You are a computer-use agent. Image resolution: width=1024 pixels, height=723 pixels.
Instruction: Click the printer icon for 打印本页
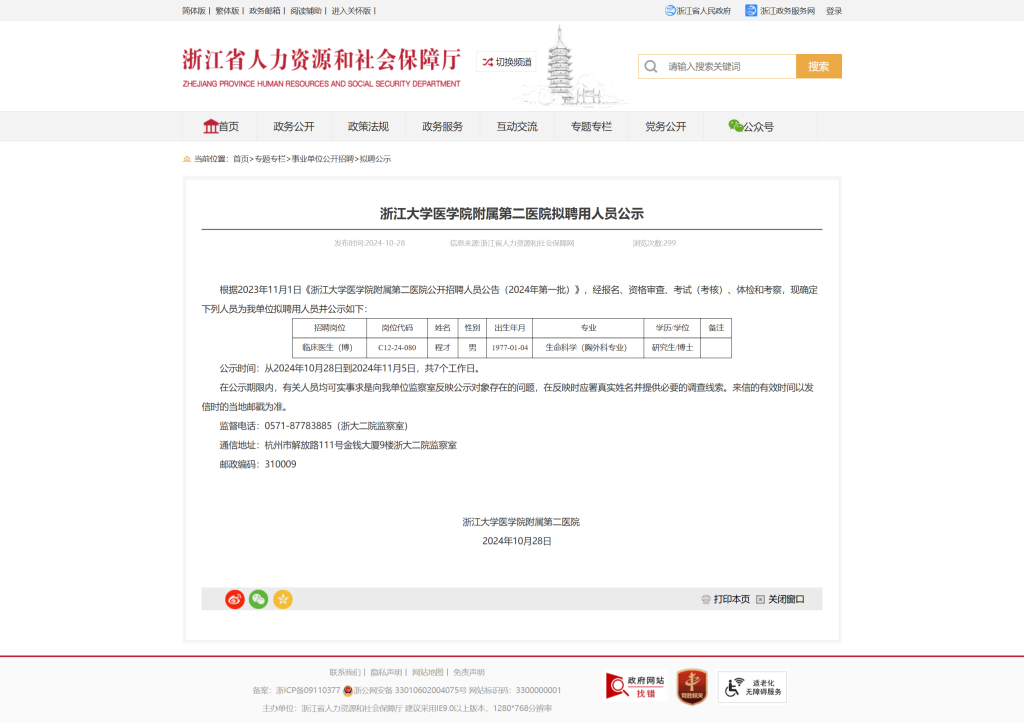coord(705,600)
